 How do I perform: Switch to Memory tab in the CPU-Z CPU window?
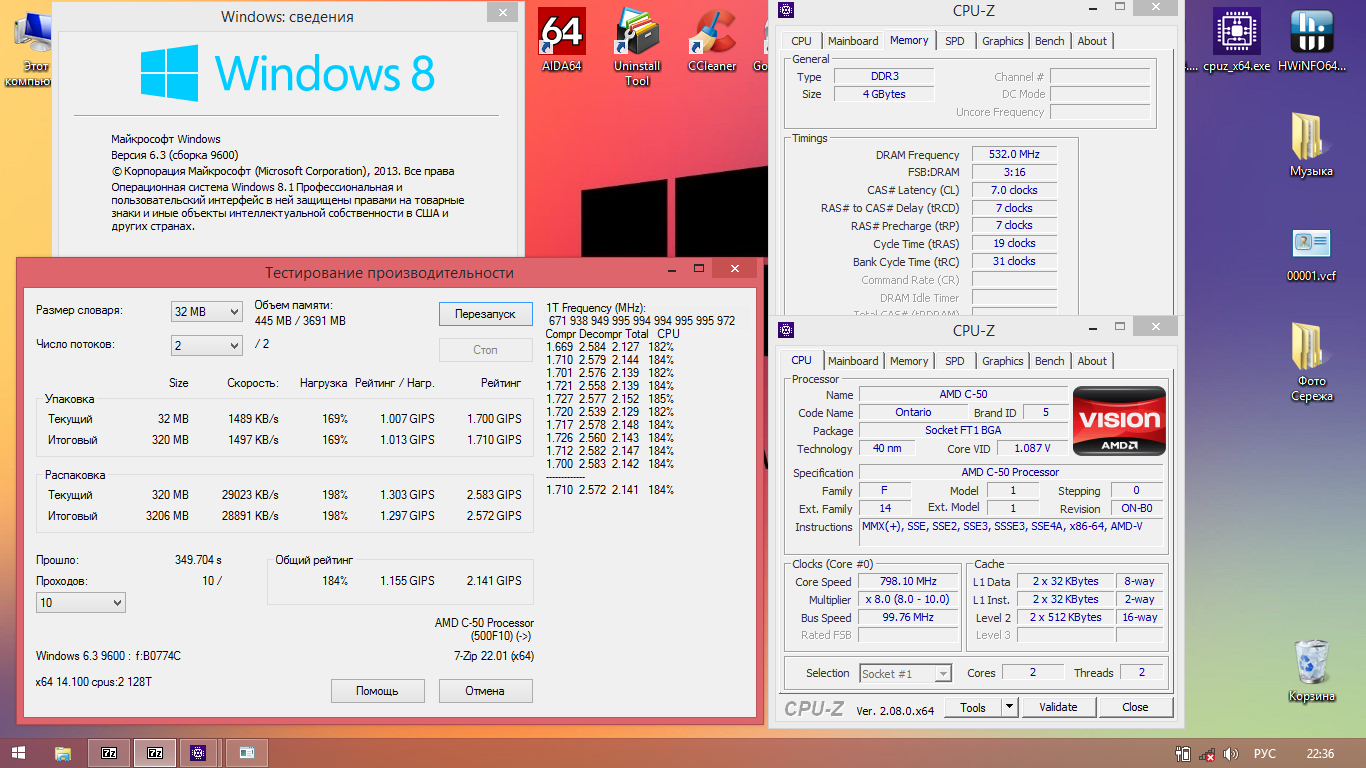click(909, 361)
